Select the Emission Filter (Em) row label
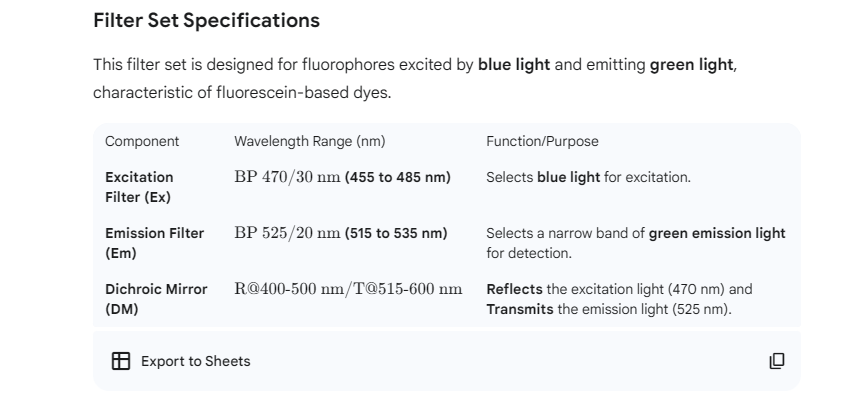The width and height of the screenshot is (850, 400). [x=154, y=243]
